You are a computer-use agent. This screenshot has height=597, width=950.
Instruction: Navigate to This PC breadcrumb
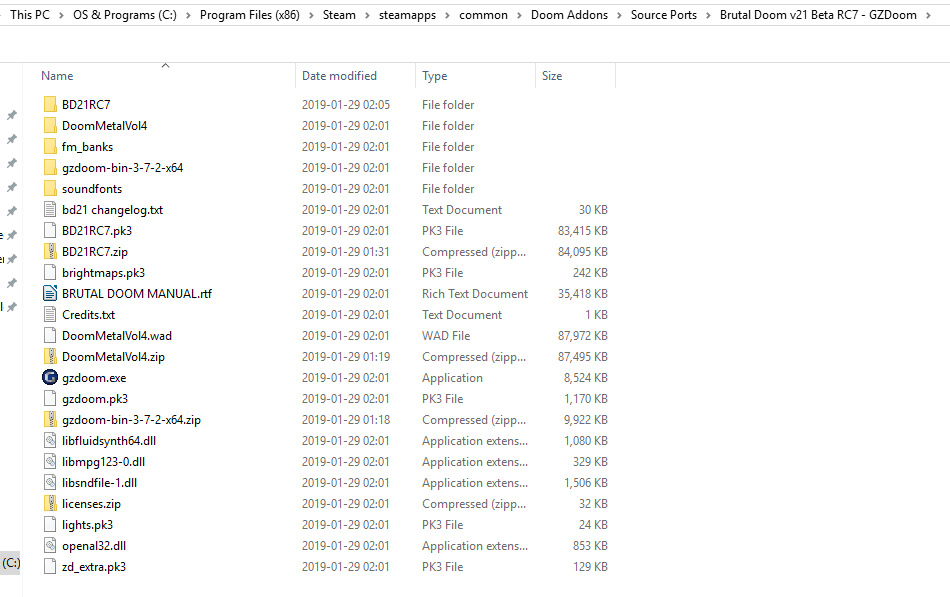[30, 15]
